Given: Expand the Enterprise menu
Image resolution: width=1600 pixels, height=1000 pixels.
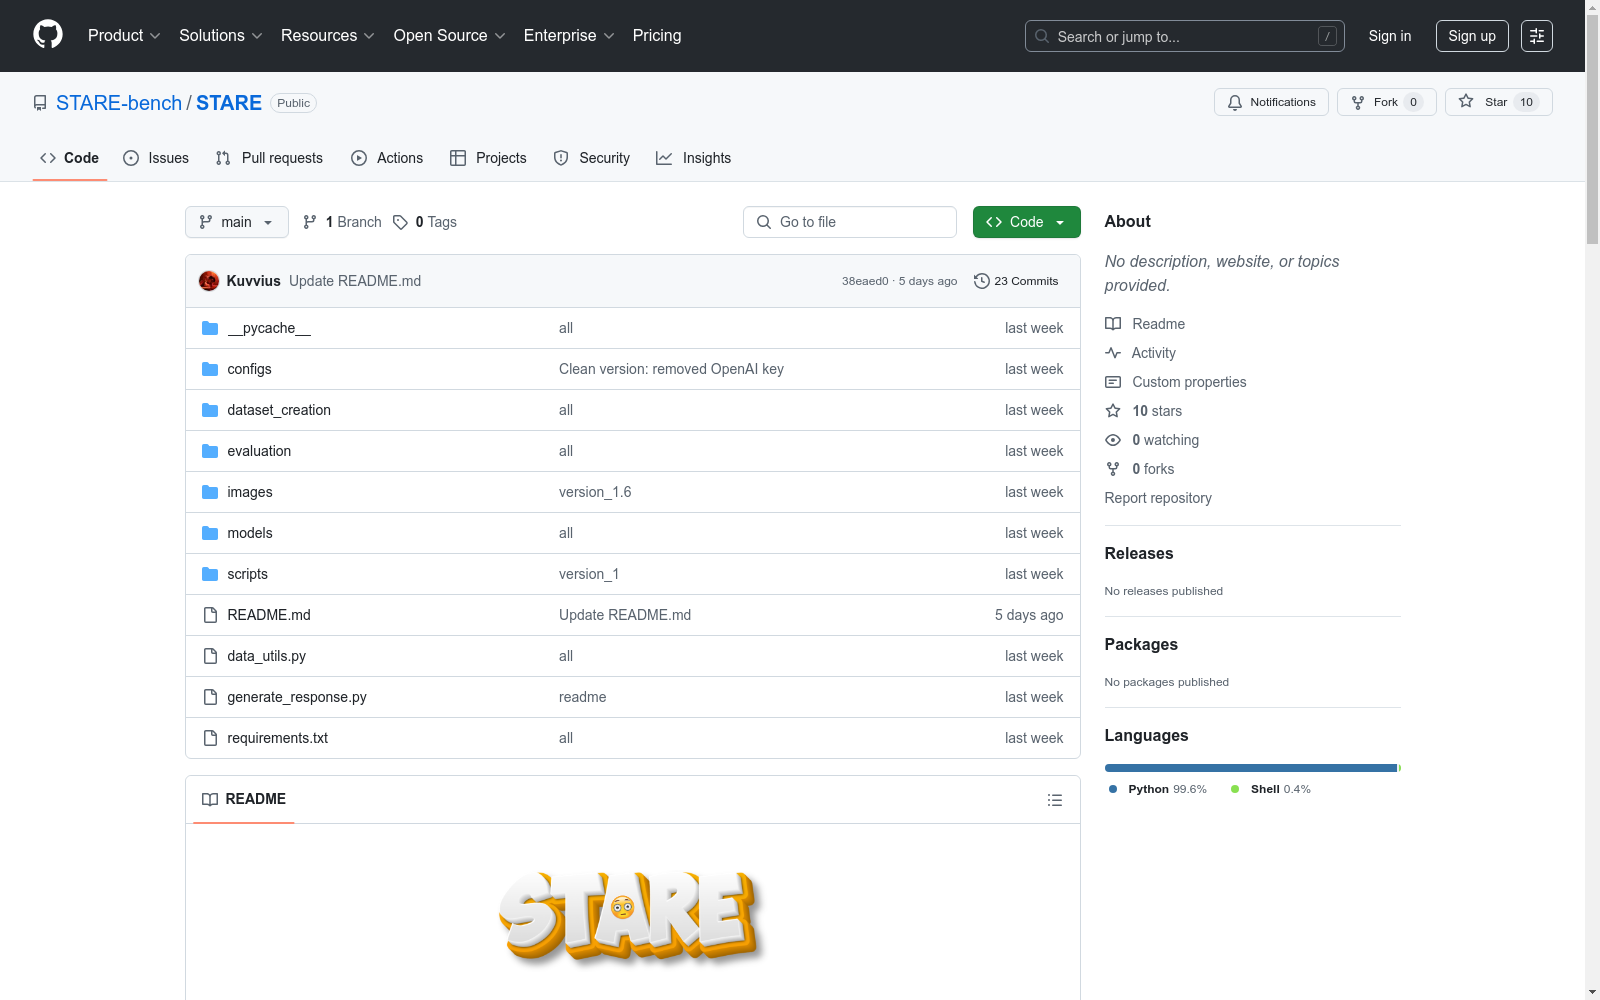Looking at the screenshot, I should (569, 36).
